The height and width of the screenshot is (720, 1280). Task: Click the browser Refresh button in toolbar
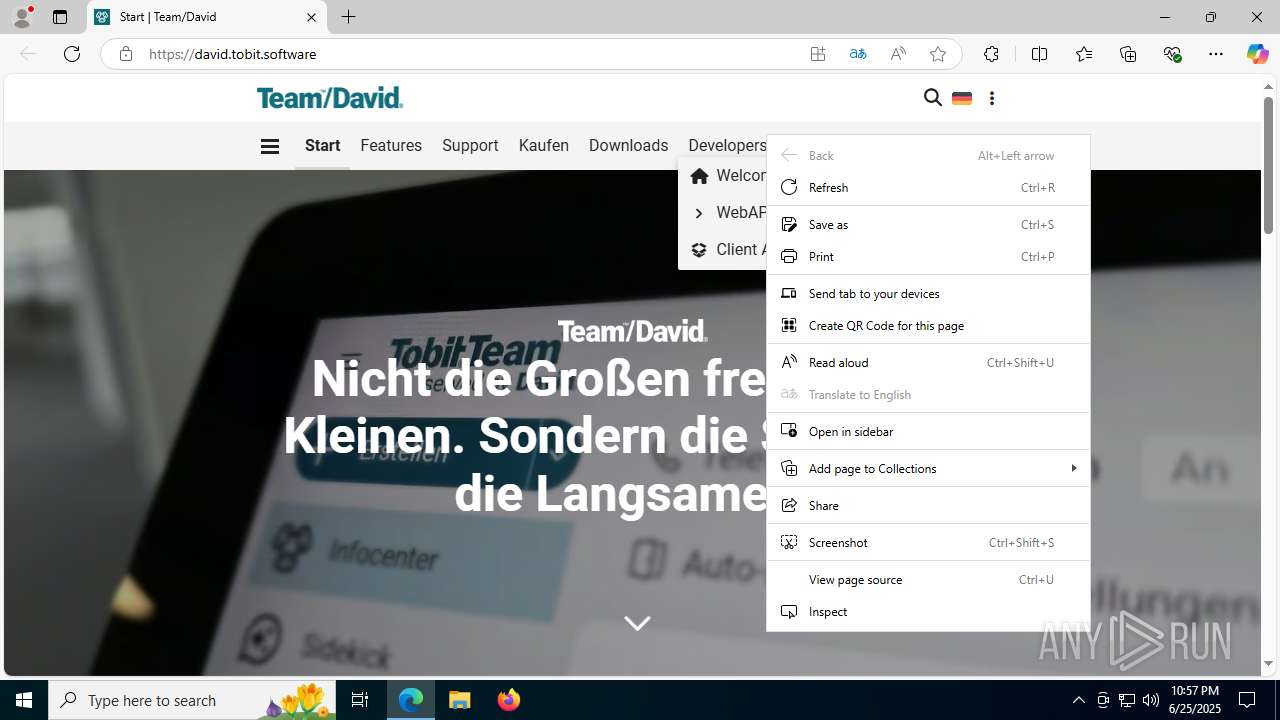[x=72, y=54]
